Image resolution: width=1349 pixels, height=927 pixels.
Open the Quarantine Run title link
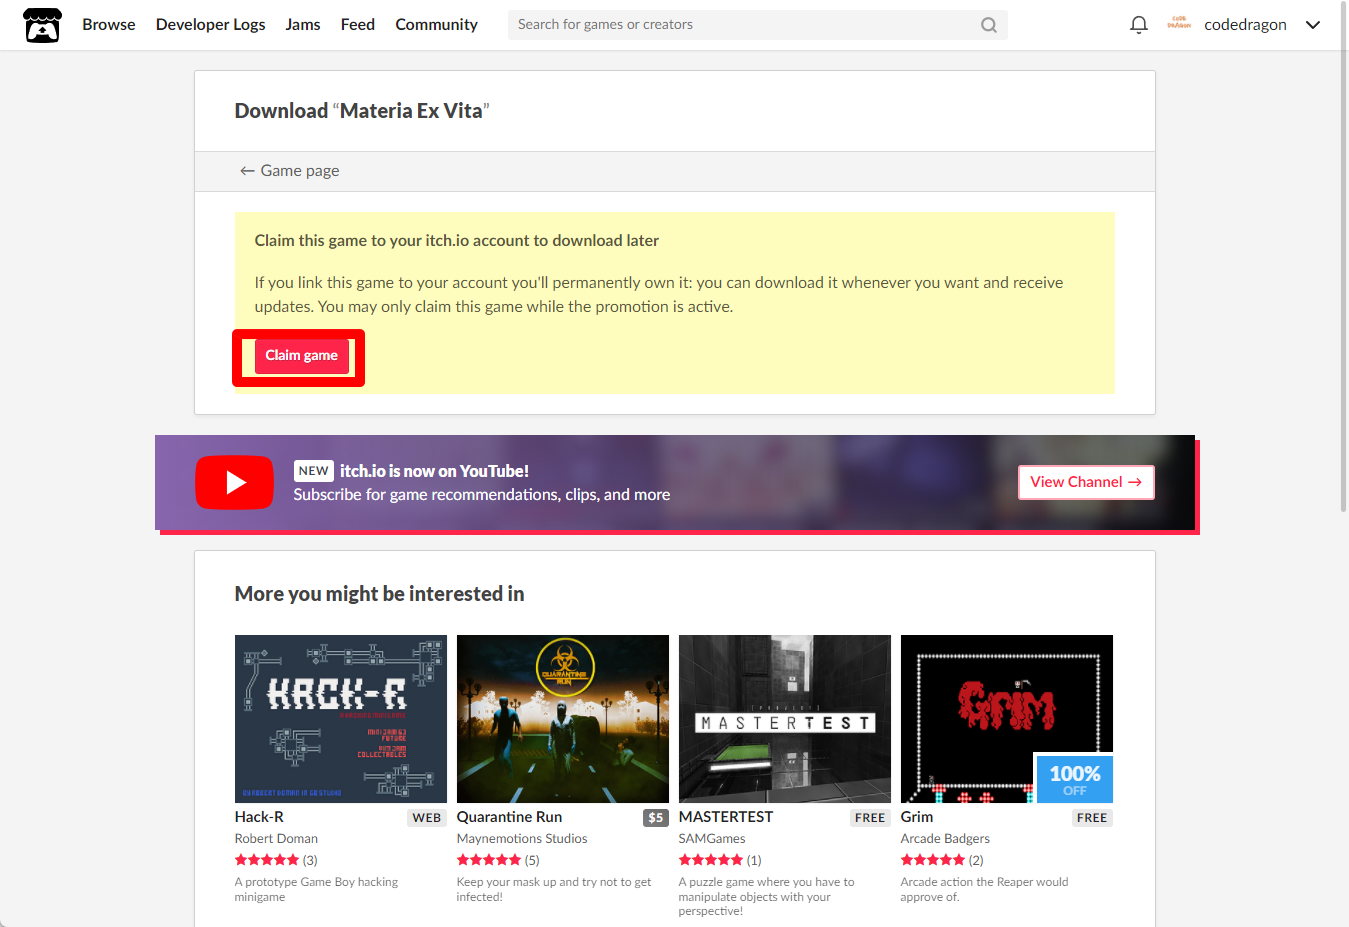[509, 817]
